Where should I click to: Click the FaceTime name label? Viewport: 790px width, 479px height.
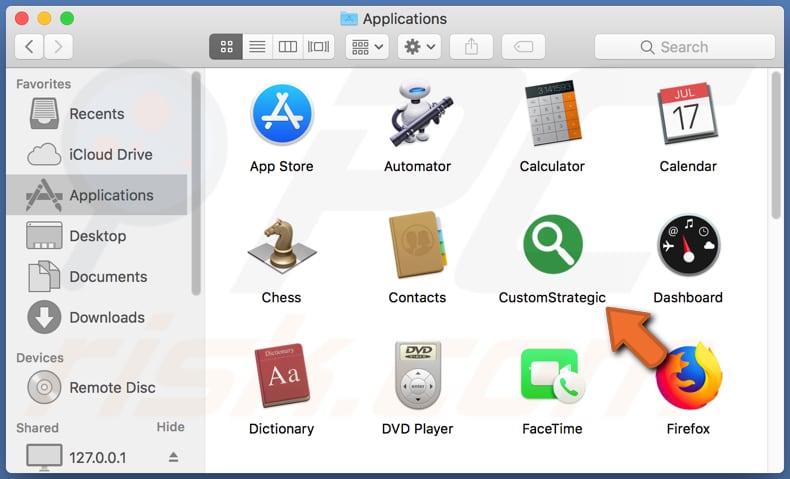click(553, 429)
